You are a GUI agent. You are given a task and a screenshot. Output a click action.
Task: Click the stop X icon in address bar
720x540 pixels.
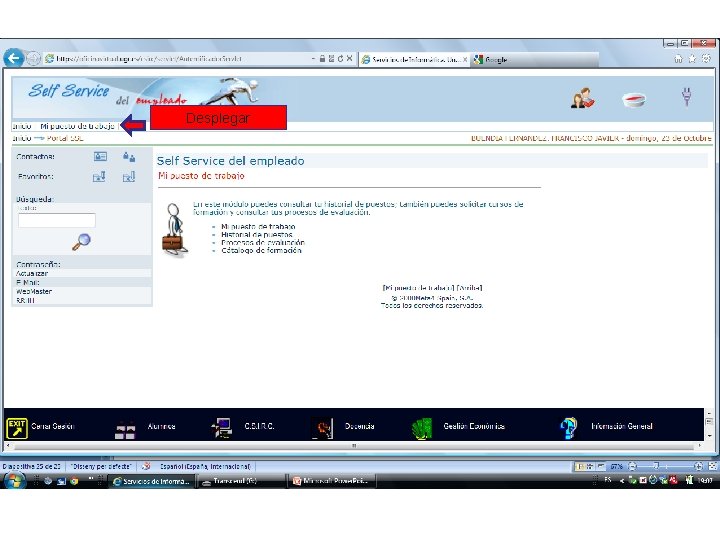[x=349, y=59]
